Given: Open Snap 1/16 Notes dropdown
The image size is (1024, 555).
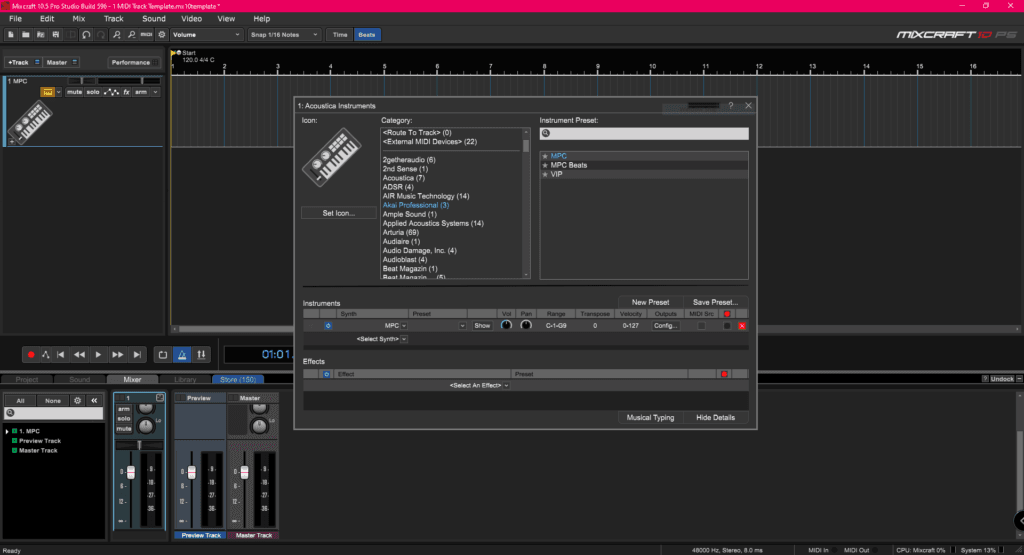Looking at the screenshot, I should click(x=284, y=35).
